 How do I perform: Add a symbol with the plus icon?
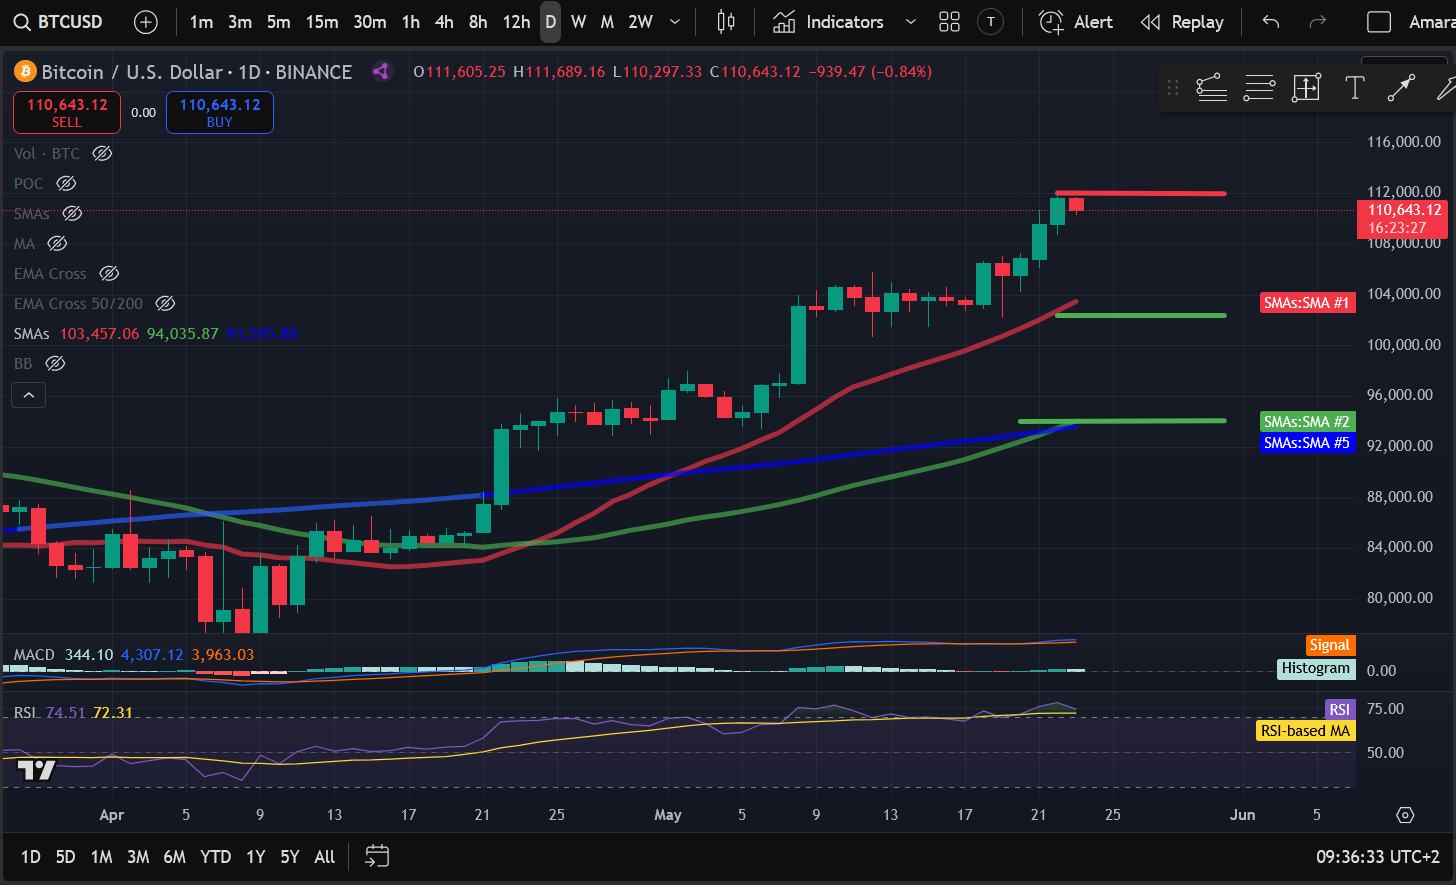[x=146, y=22]
